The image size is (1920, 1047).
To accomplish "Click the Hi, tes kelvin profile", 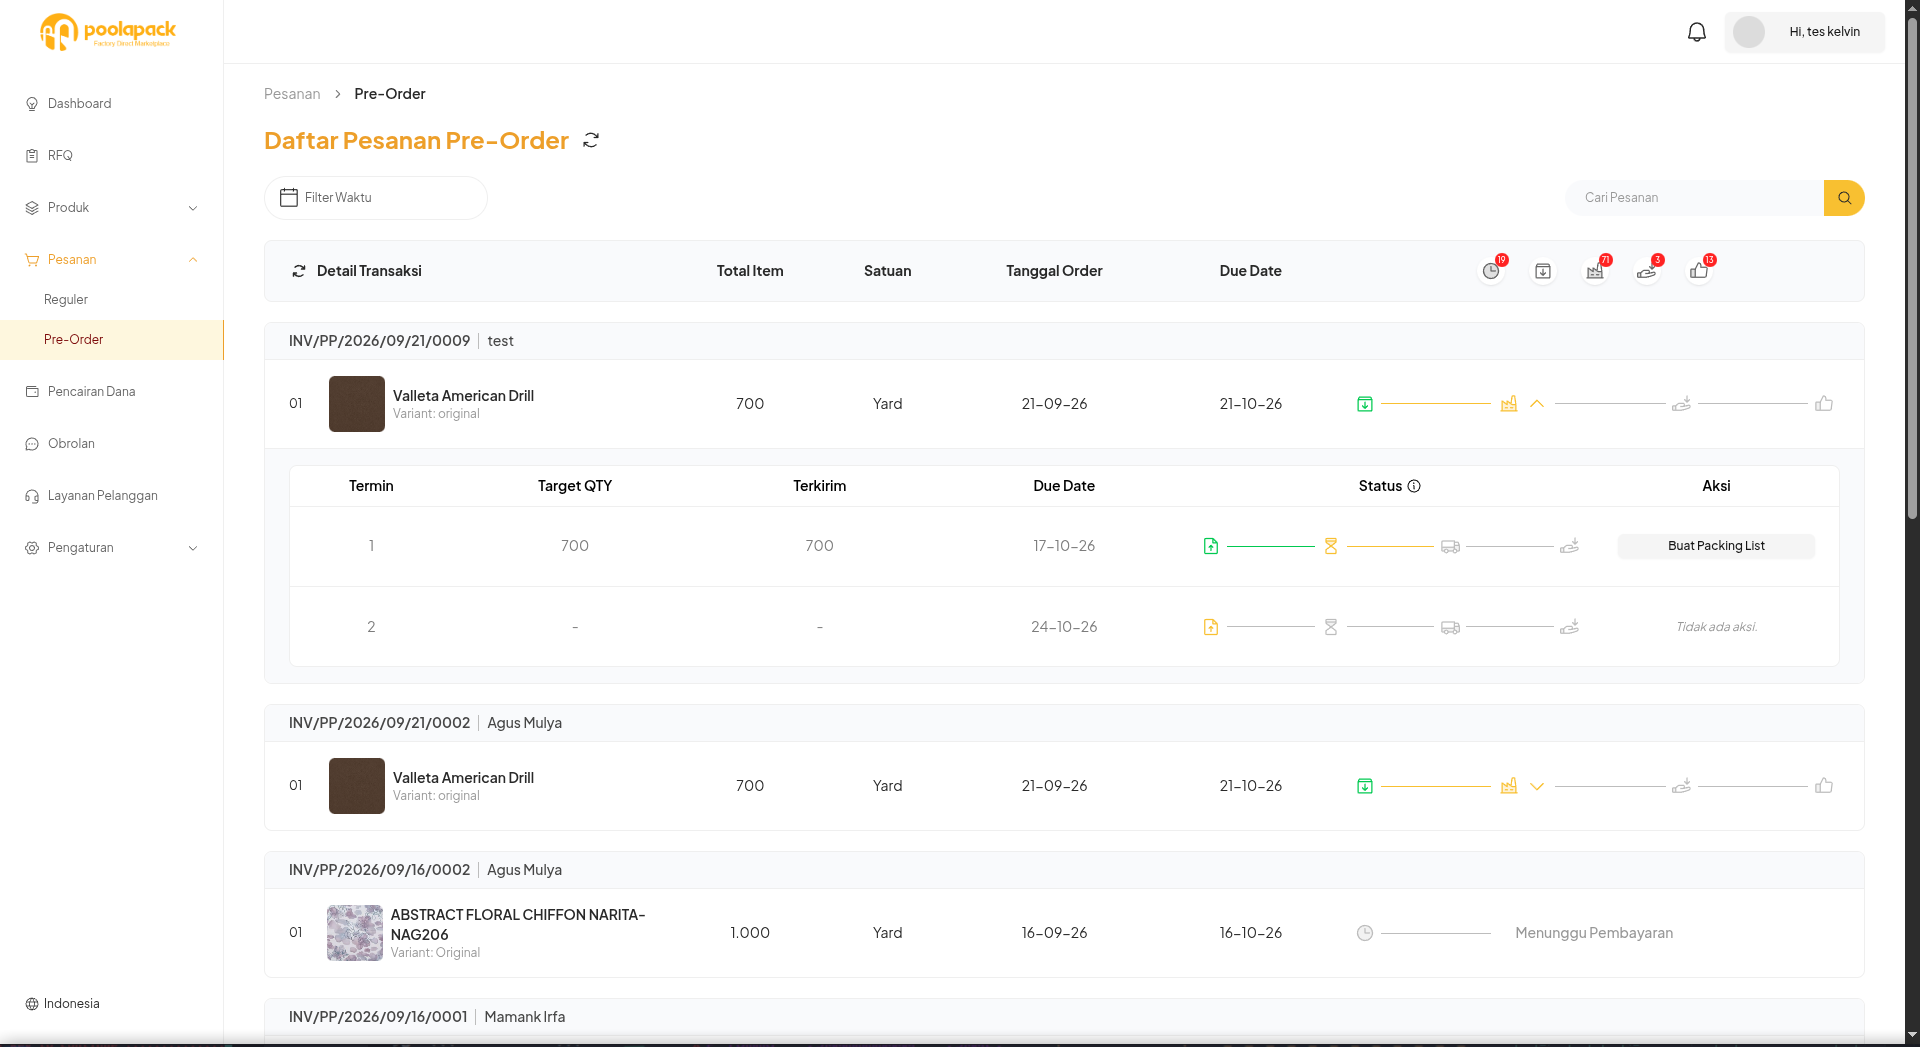I will pos(1805,32).
